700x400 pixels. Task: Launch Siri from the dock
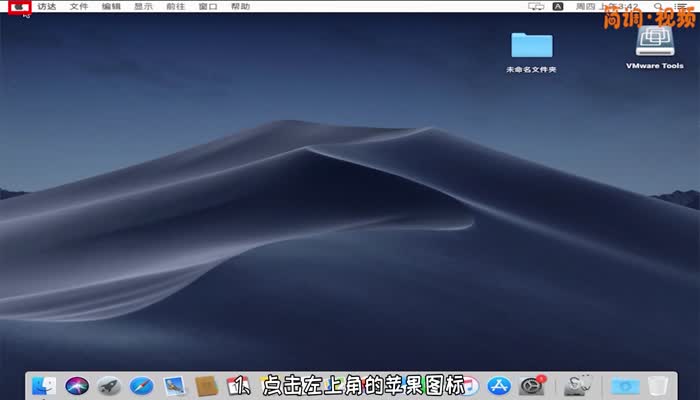click(x=77, y=386)
